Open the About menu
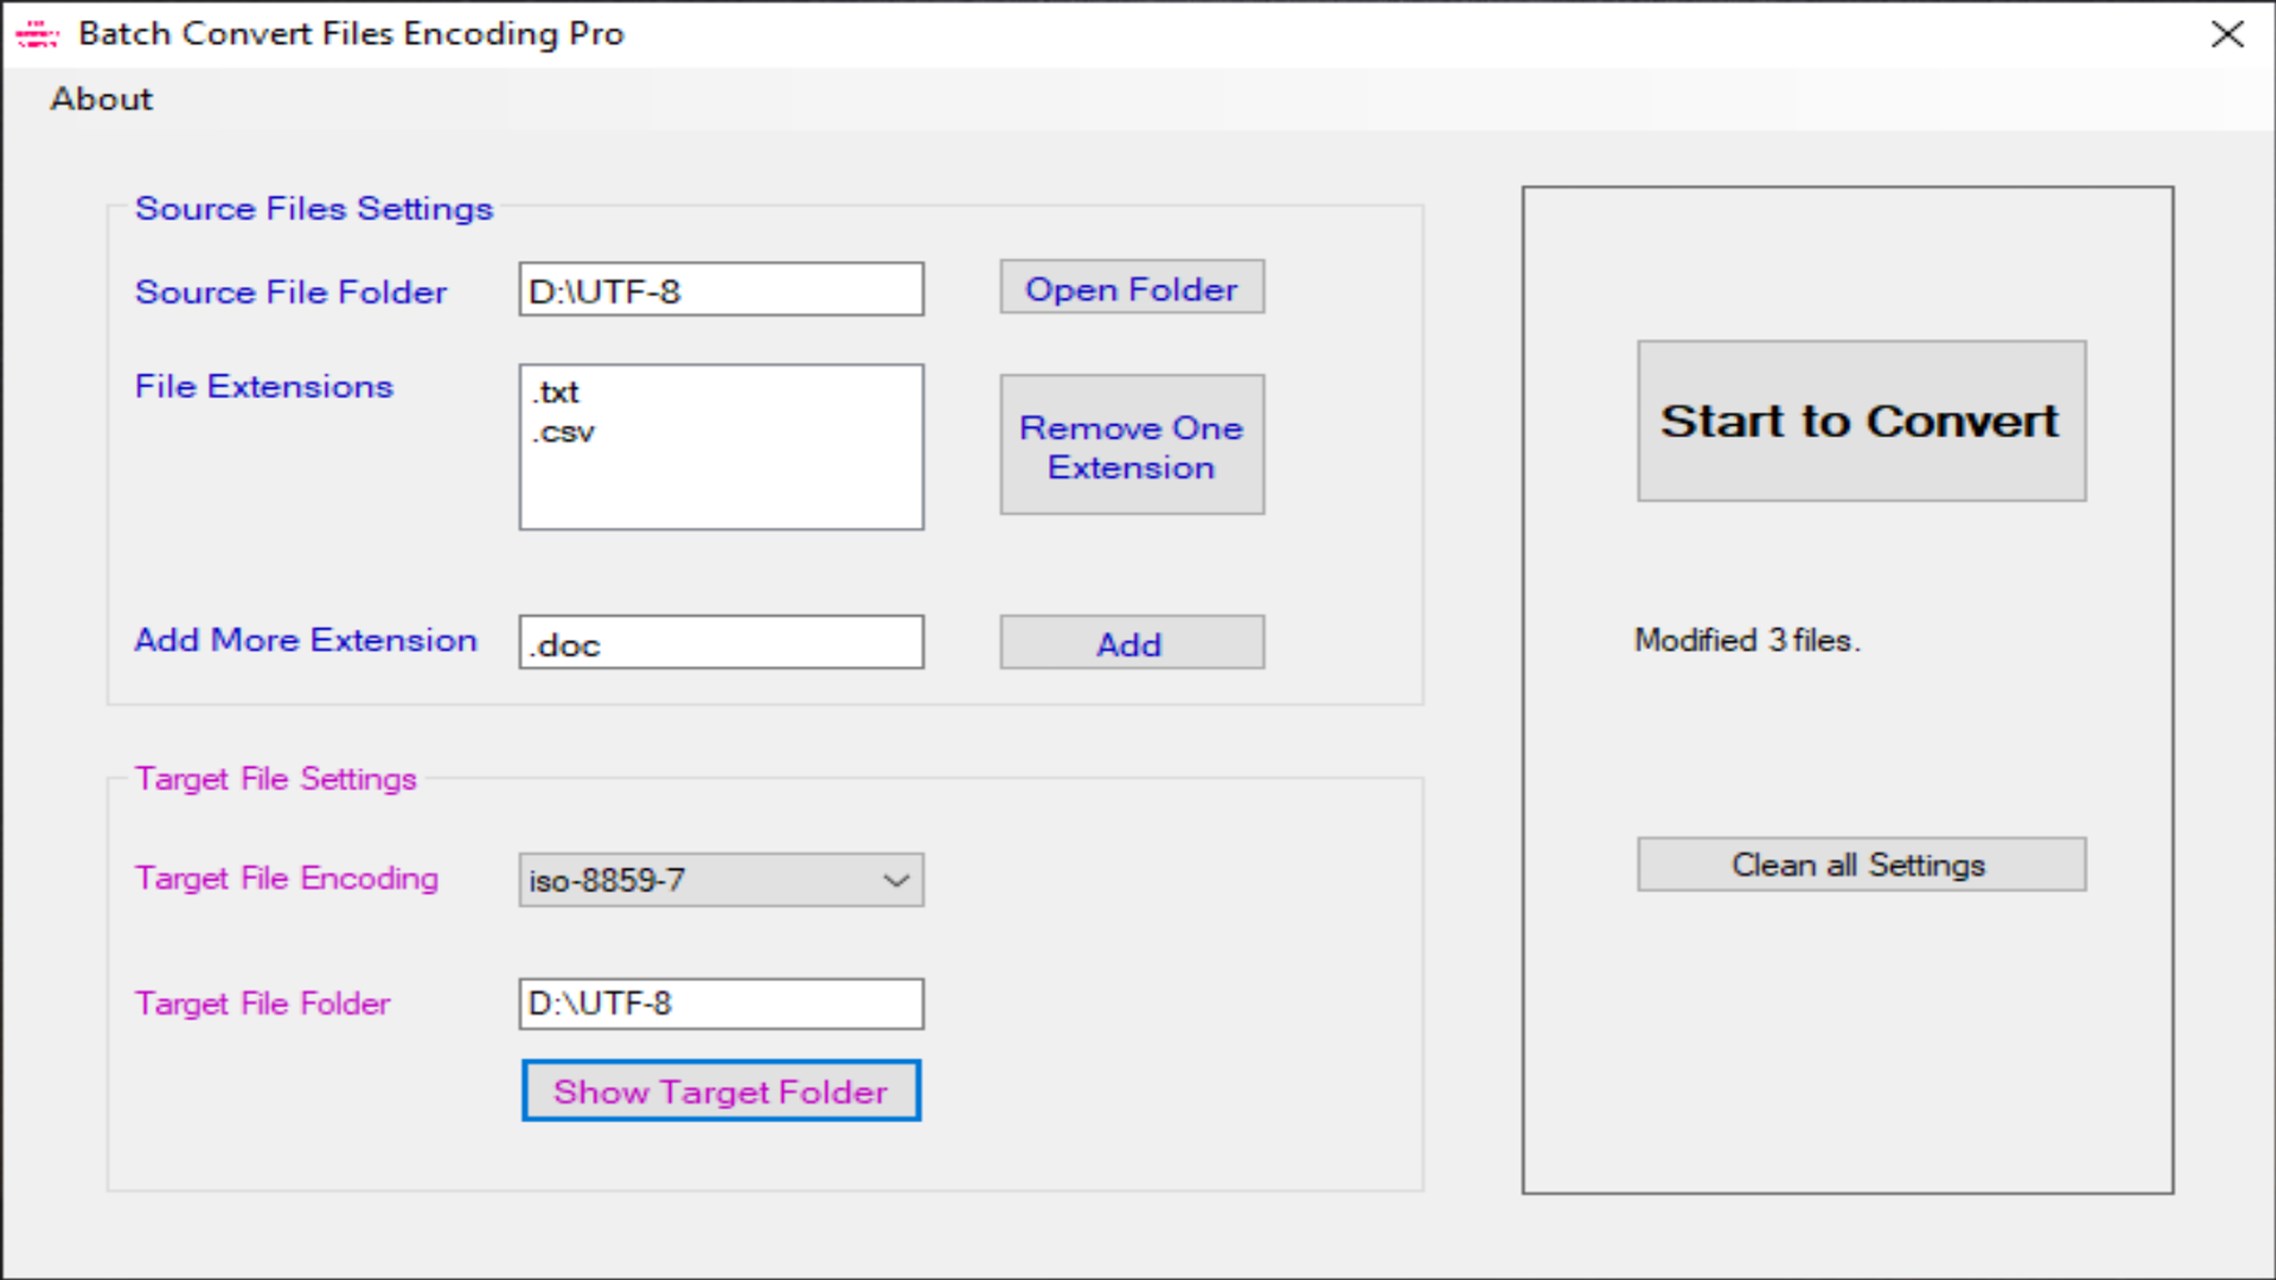Screen dimensions: 2276x1280 tap(101, 99)
